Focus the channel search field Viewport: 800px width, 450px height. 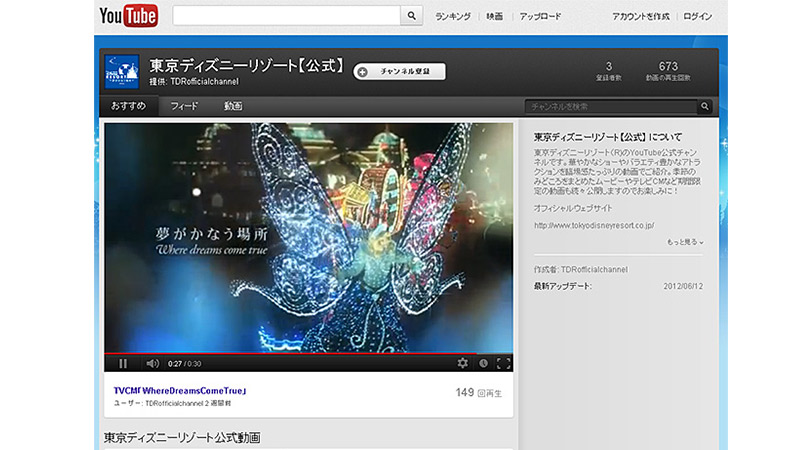click(x=611, y=106)
